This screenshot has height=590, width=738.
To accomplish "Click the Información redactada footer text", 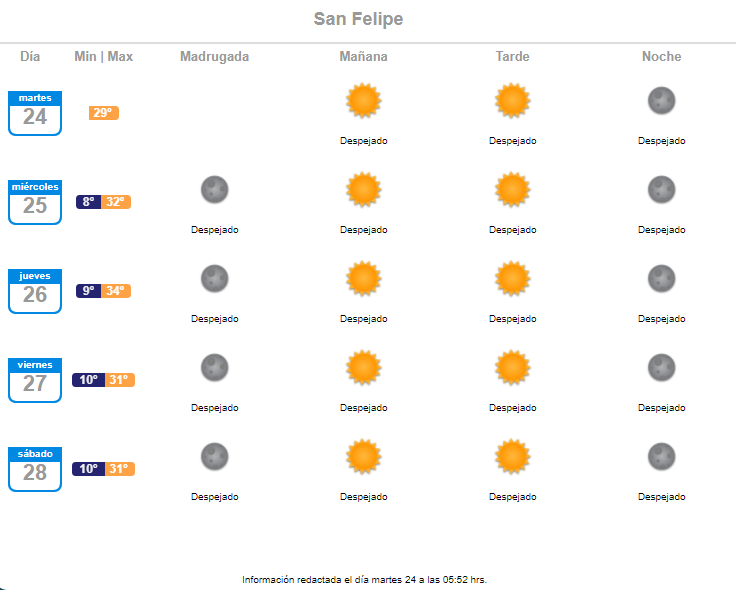I will click(364, 580).
